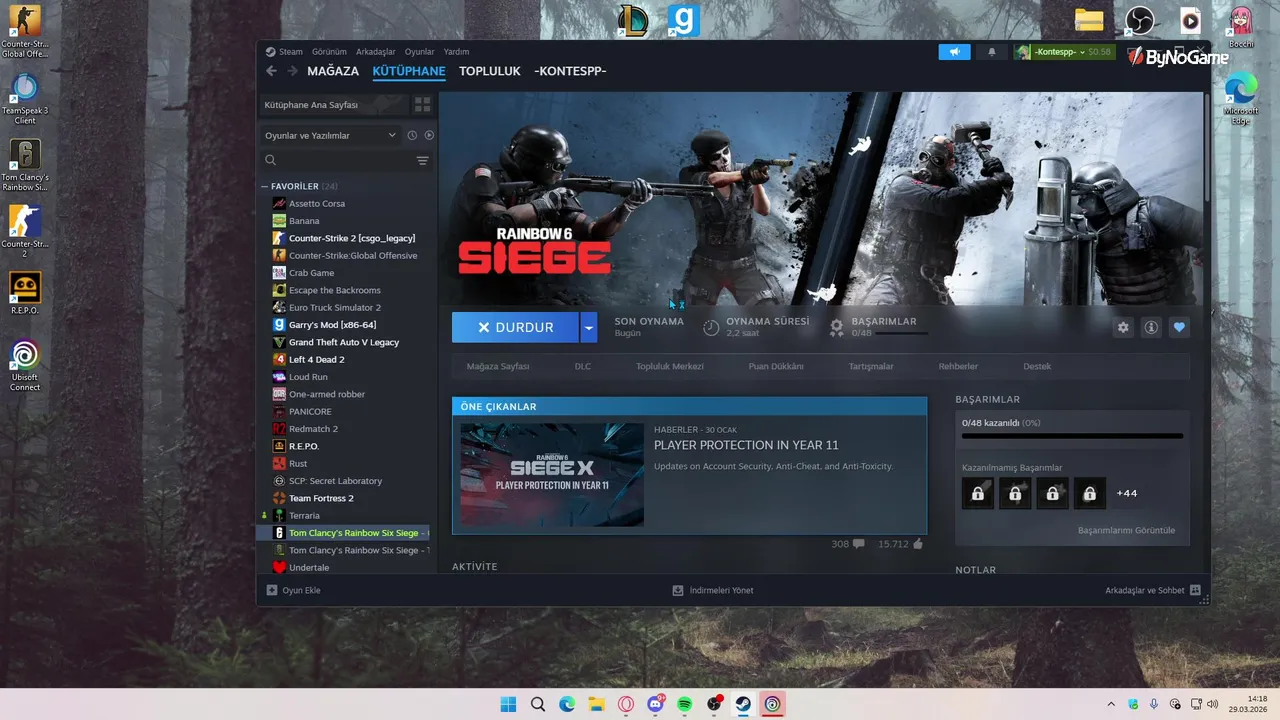Open Counter-Strike Global Offensive desktop shortcut
Viewport: 1280px width, 720px height.
pos(25,31)
